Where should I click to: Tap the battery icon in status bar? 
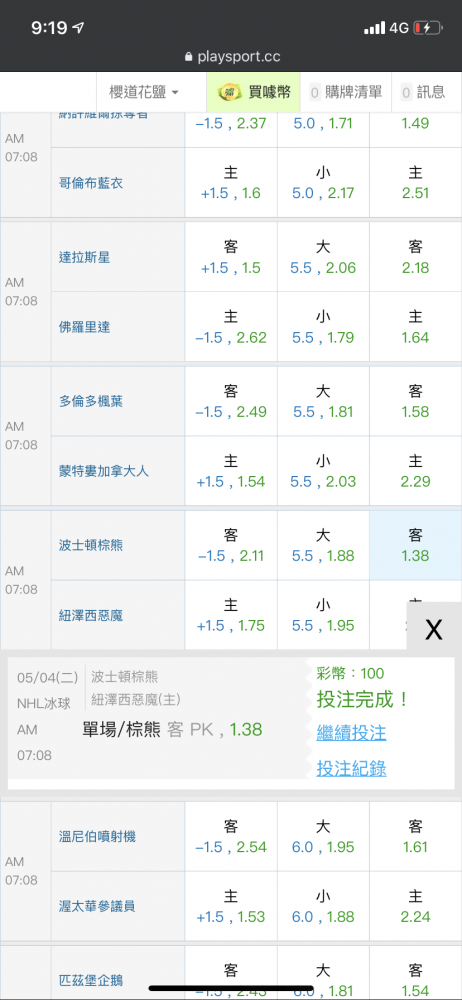point(428,28)
